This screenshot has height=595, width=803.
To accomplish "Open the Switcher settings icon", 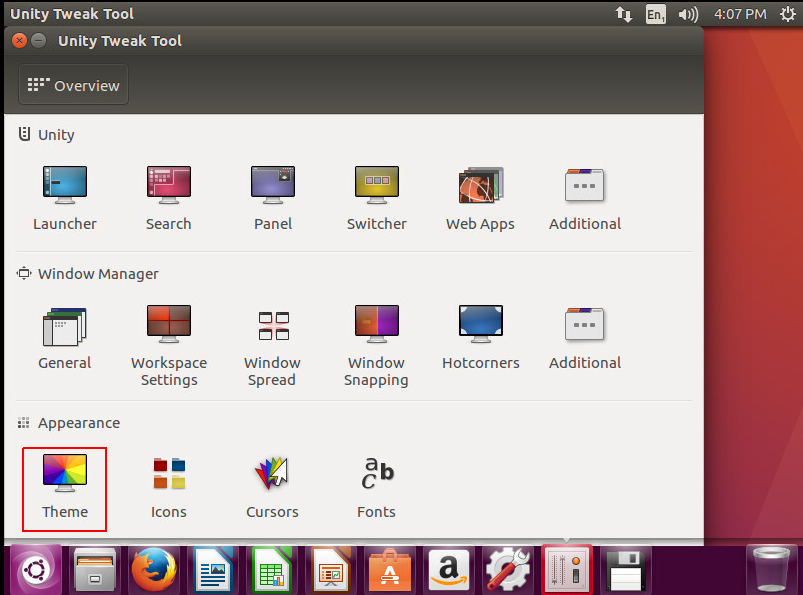I will click(376, 185).
